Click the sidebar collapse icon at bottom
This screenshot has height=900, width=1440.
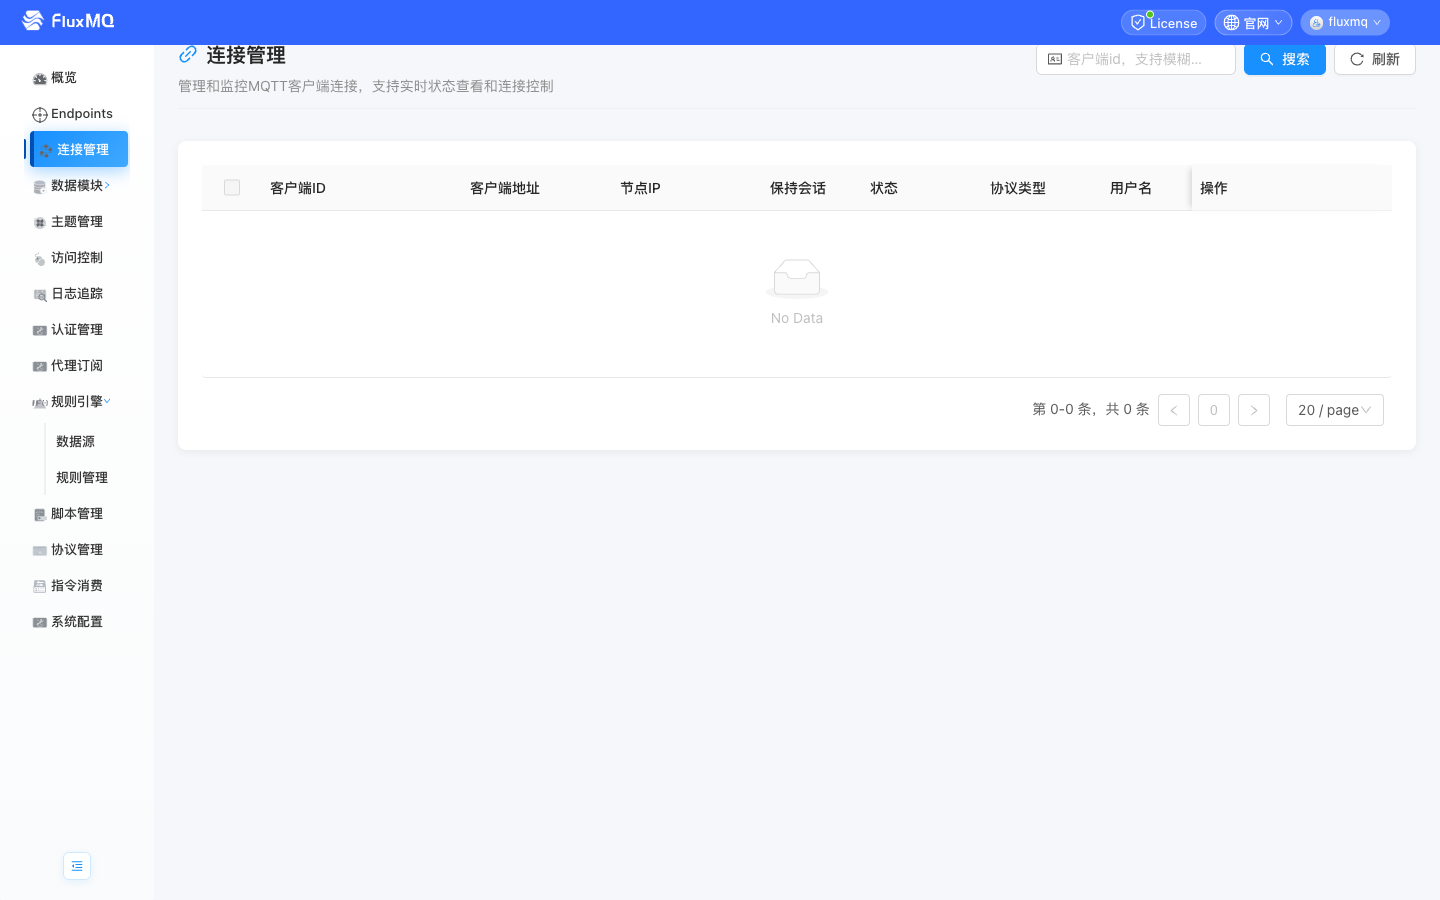click(77, 866)
